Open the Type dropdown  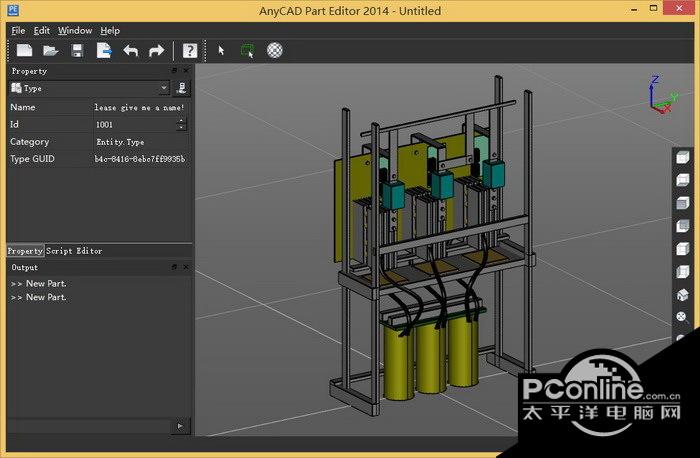point(89,88)
